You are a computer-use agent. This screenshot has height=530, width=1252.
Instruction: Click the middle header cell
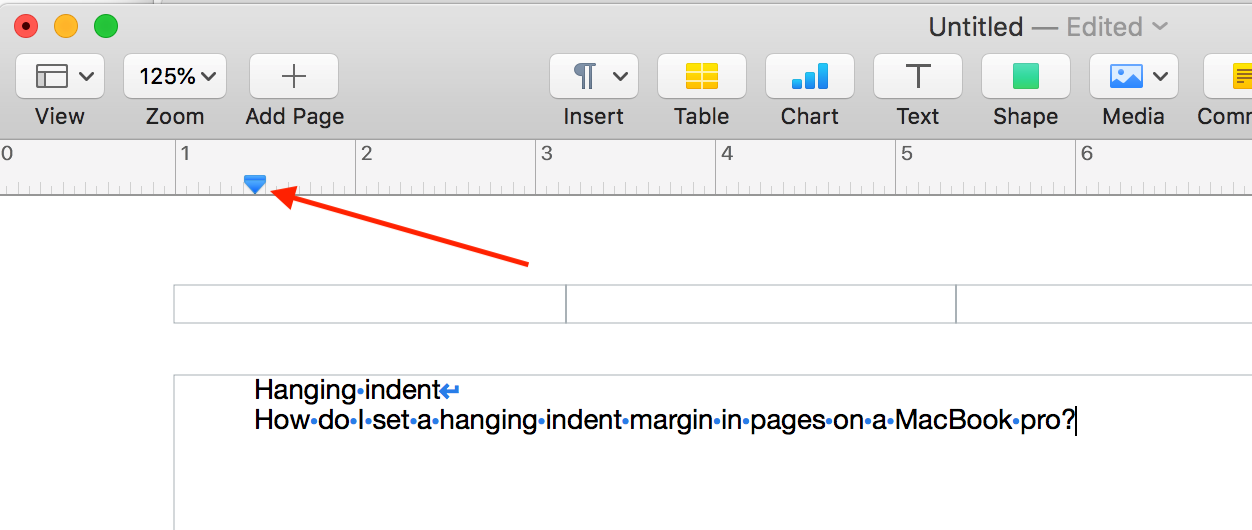click(x=761, y=304)
